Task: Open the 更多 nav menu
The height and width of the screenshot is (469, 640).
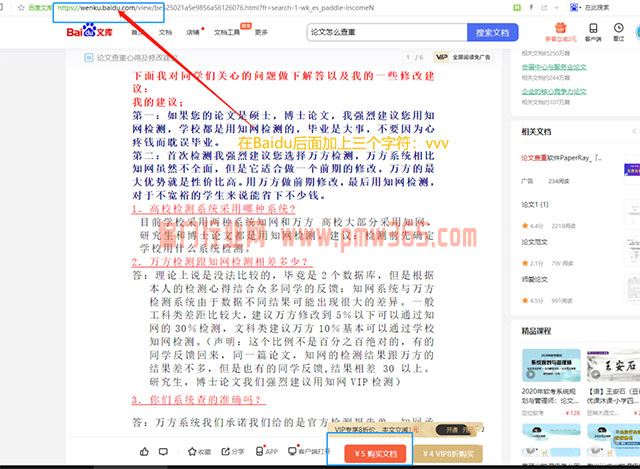Action: pyautogui.click(x=261, y=32)
